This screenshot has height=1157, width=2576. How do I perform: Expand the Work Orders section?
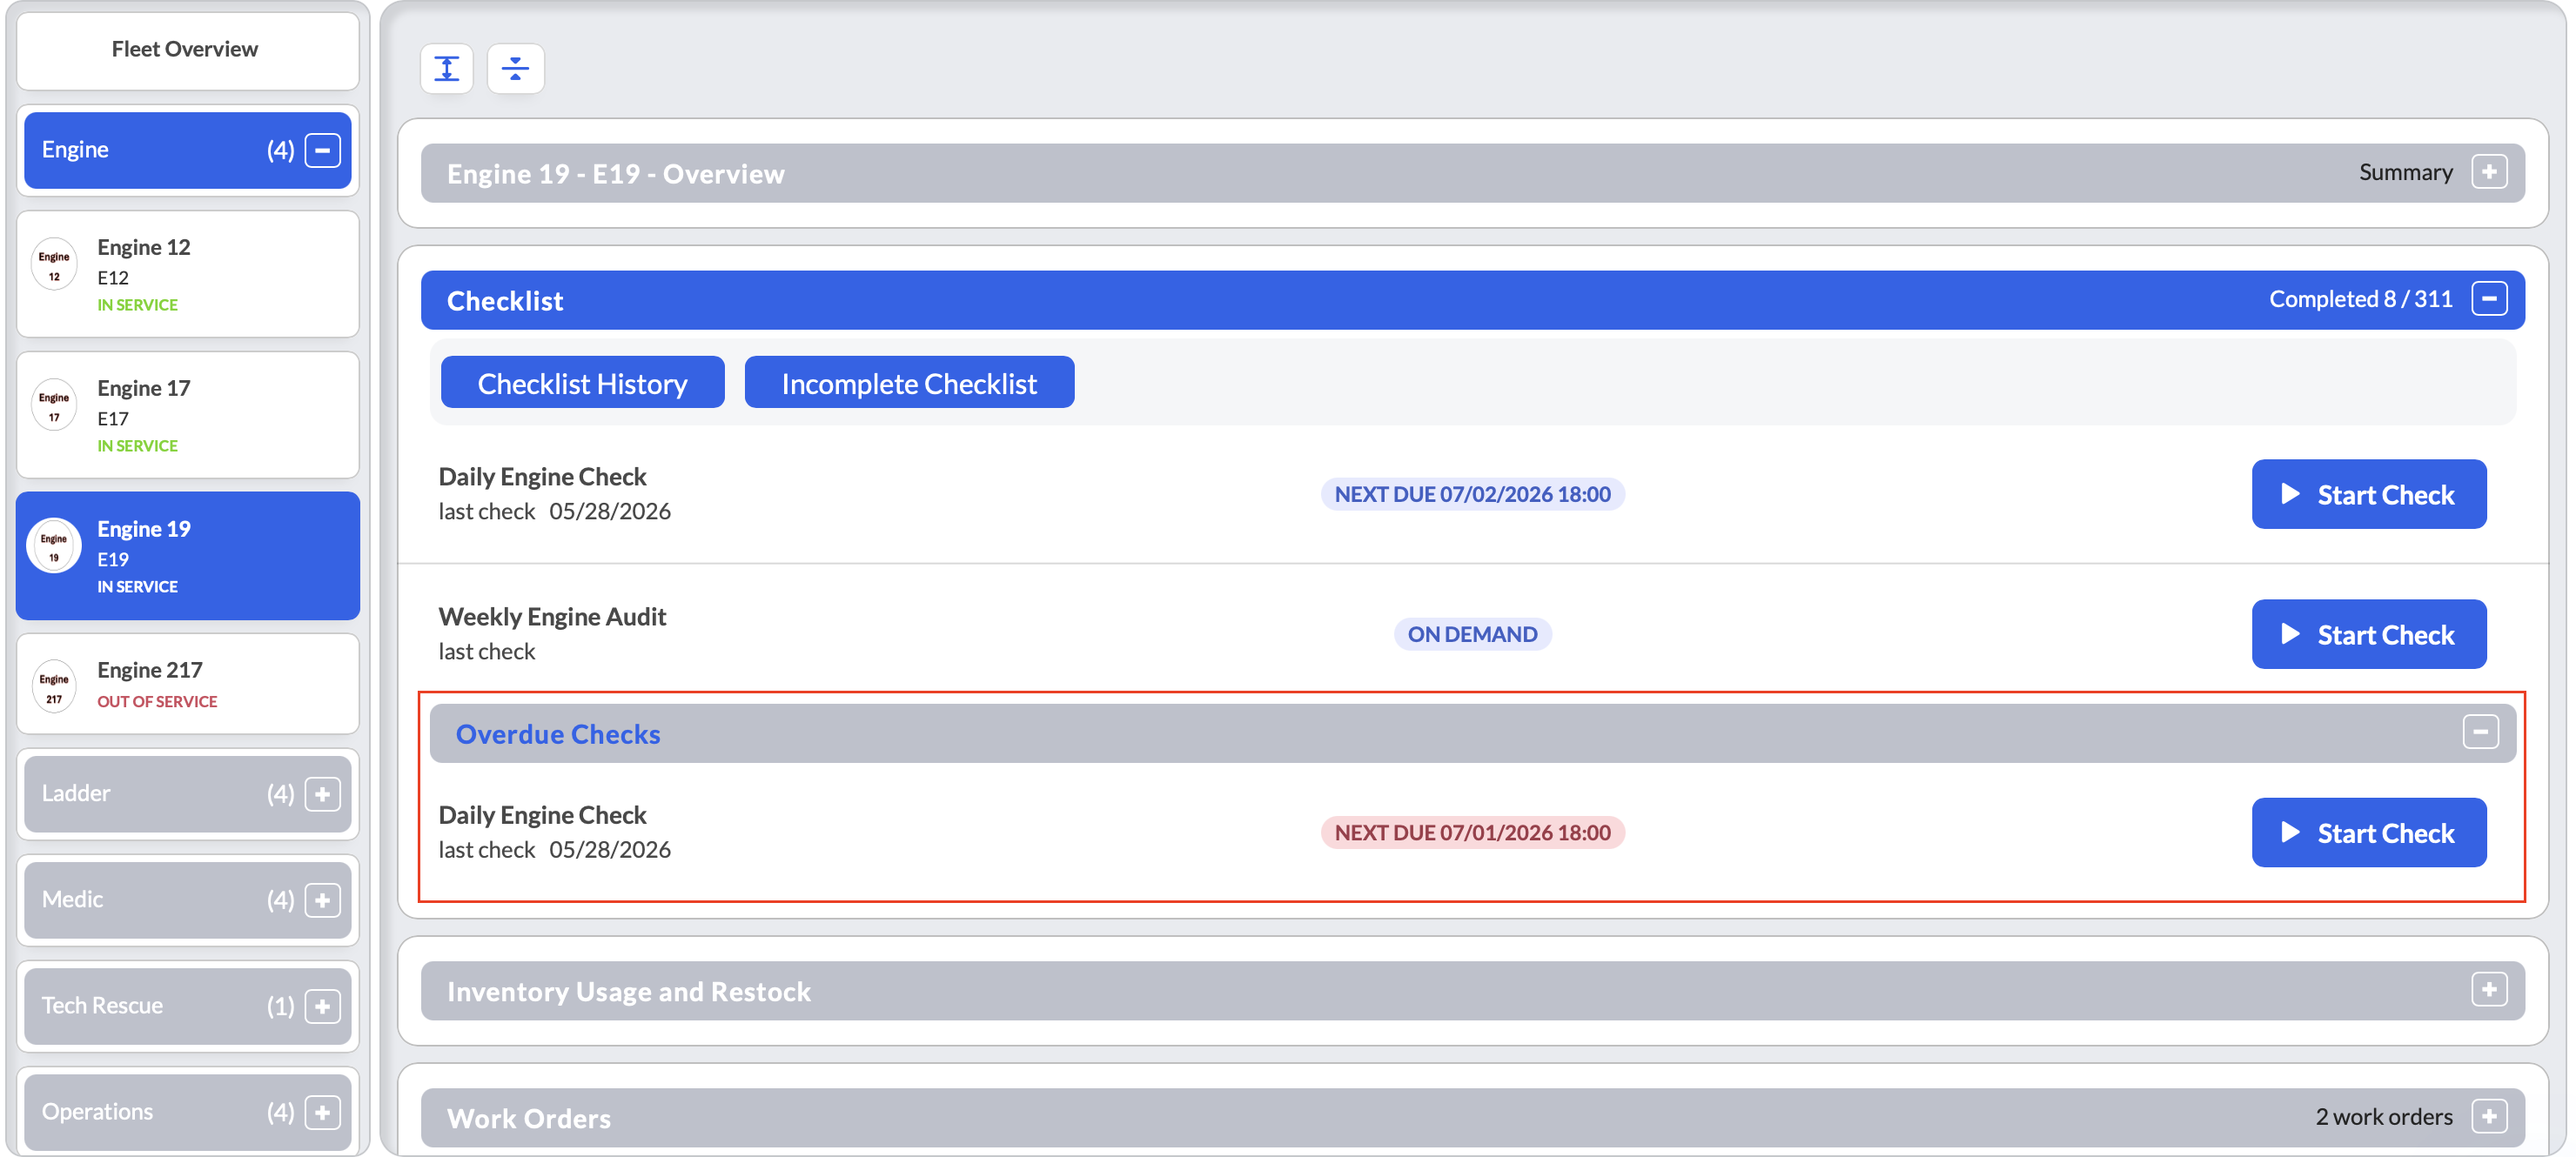coord(2489,1116)
